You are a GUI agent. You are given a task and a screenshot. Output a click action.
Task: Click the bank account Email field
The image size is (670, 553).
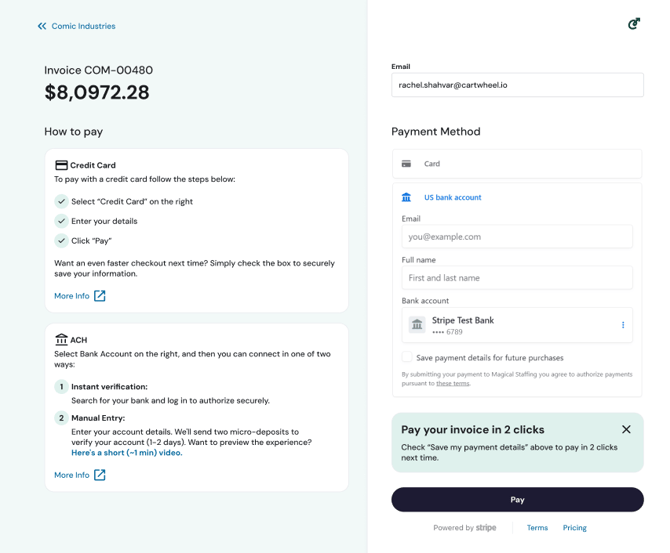(516, 237)
